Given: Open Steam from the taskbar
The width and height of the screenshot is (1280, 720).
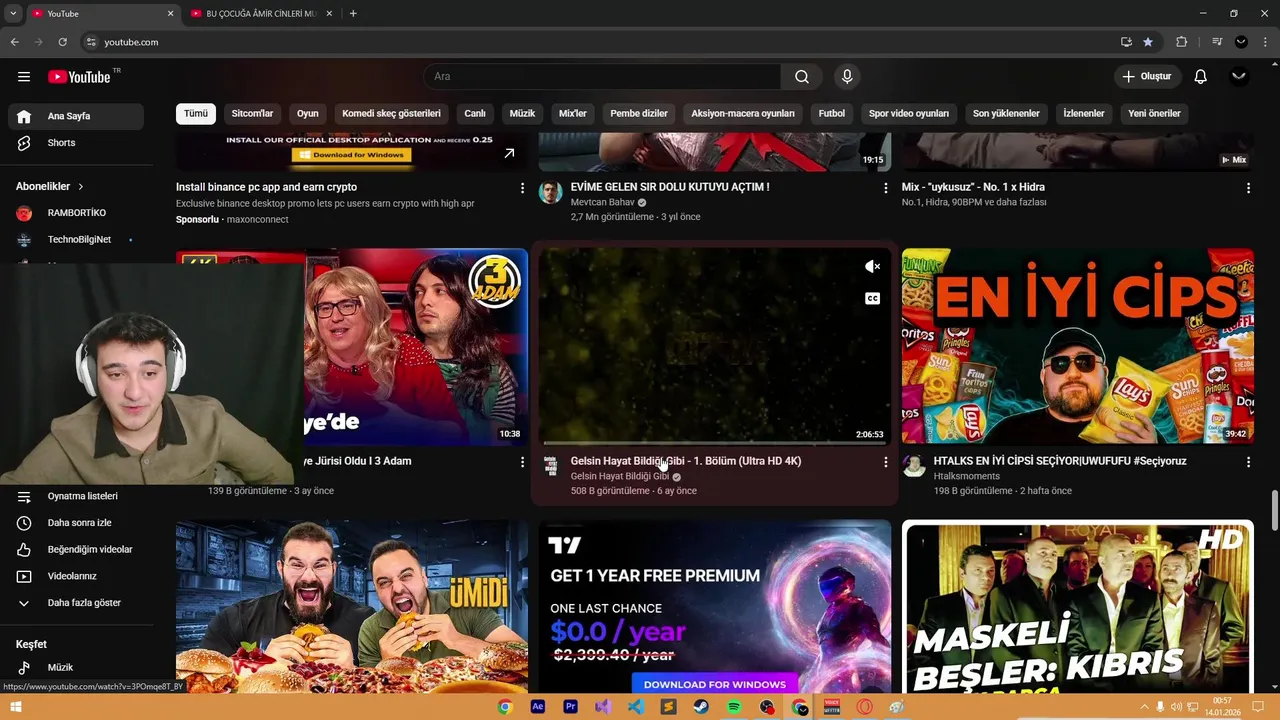Looking at the screenshot, I should [x=701, y=707].
